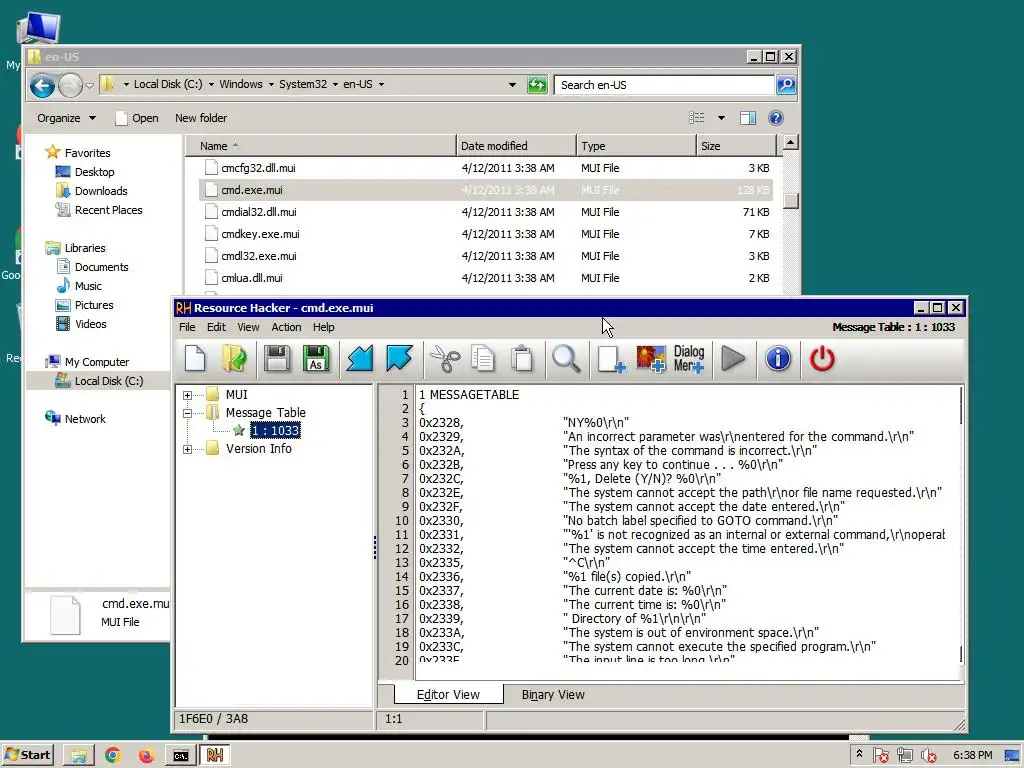1024x768 pixels.
Task: Click Documents under Libraries sidebar
Action: click(101, 267)
